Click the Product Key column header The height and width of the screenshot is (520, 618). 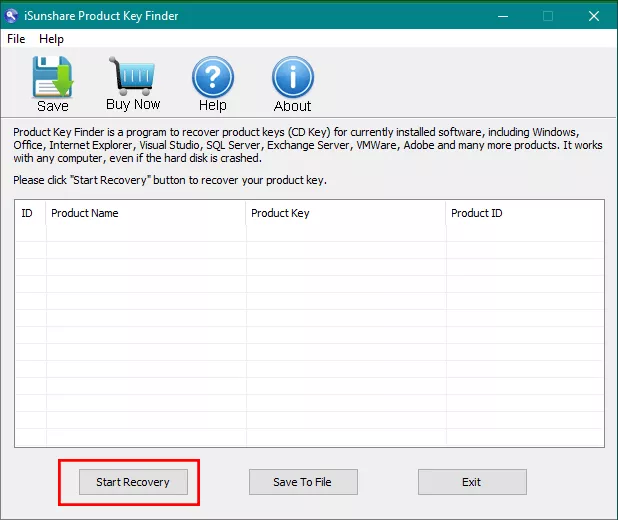click(x=345, y=213)
